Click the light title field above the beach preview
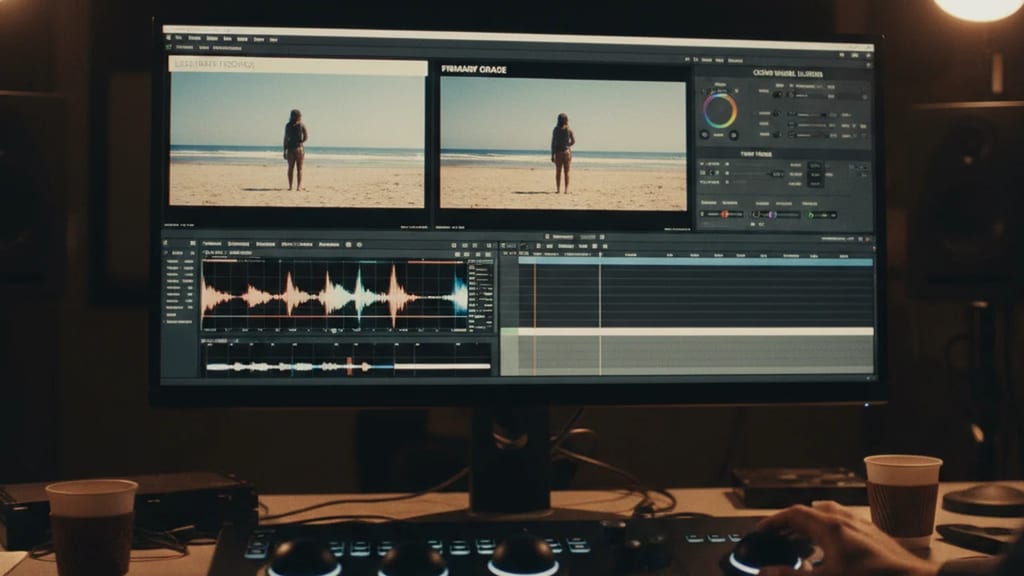Image resolution: width=1024 pixels, height=576 pixels. [298, 65]
